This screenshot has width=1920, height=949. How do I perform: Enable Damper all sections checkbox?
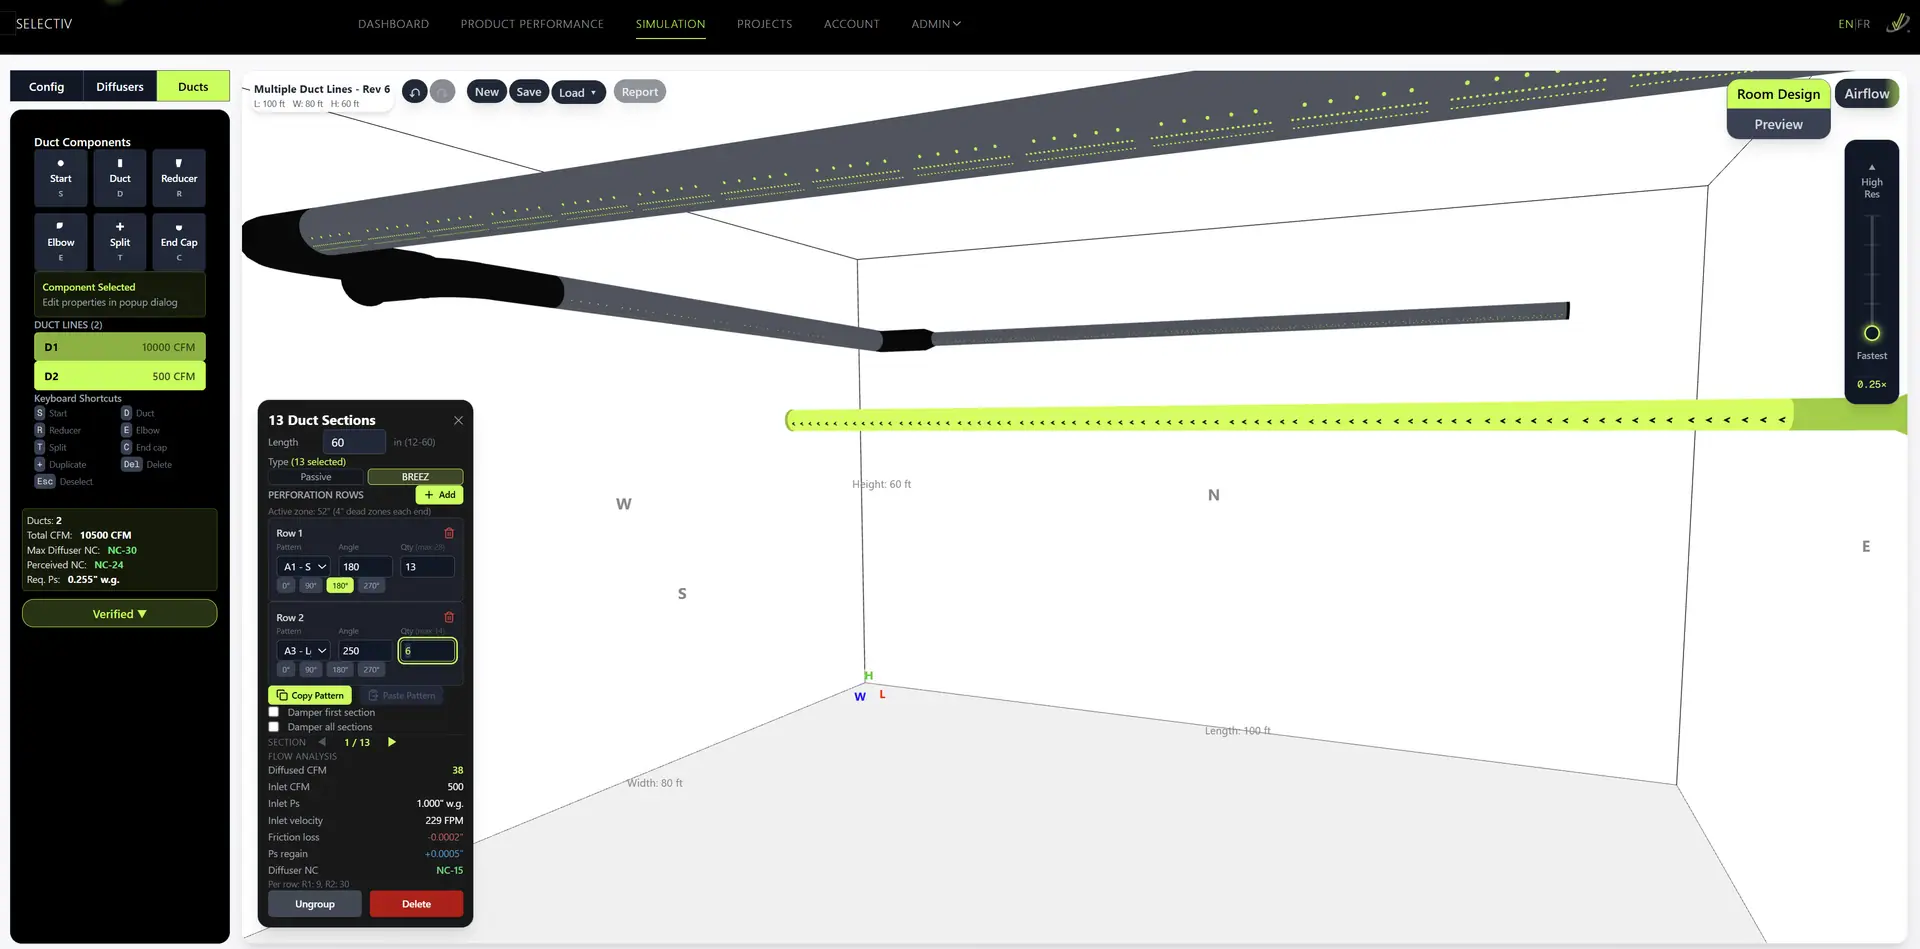274,727
